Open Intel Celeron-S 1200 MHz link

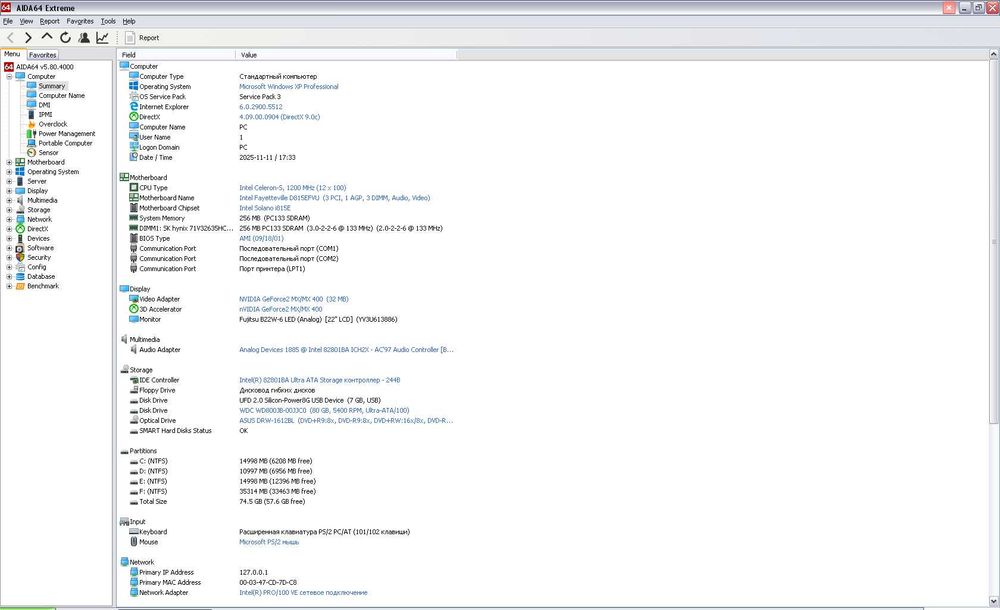[x=293, y=188]
